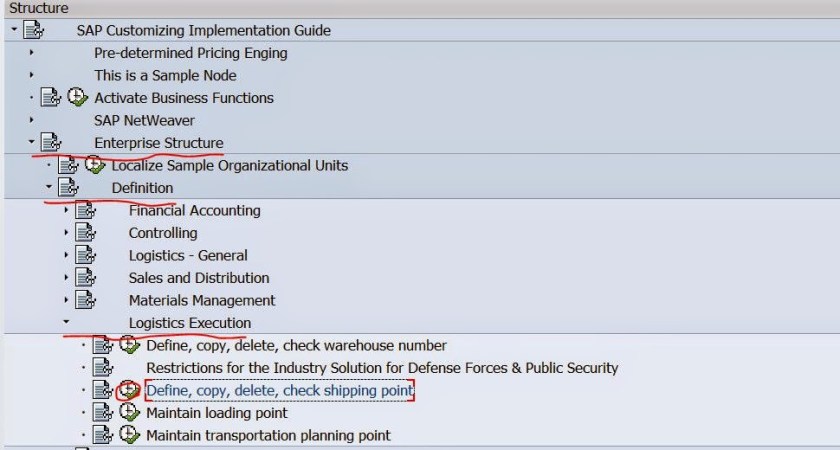Open documentation icon for Maintain transportation planning point
The width and height of the screenshot is (840, 450).
click(x=103, y=435)
